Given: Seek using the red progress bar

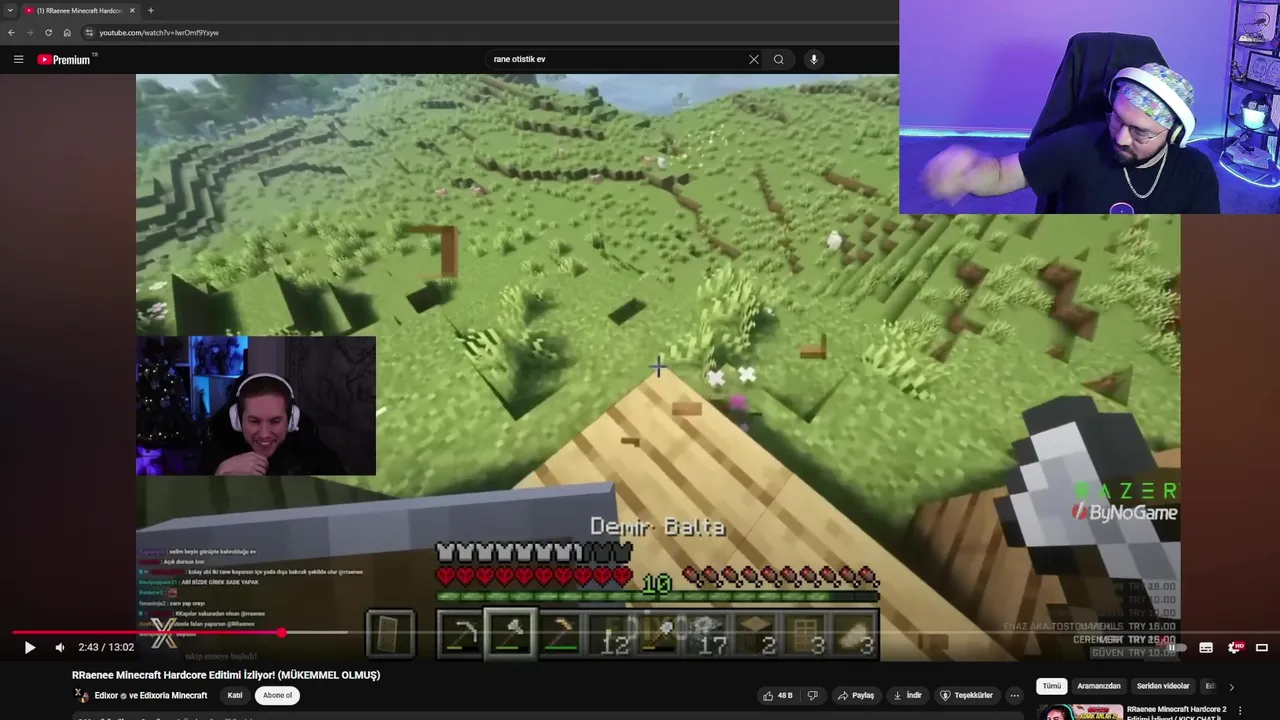Looking at the screenshot, I should tap(147, 632).
